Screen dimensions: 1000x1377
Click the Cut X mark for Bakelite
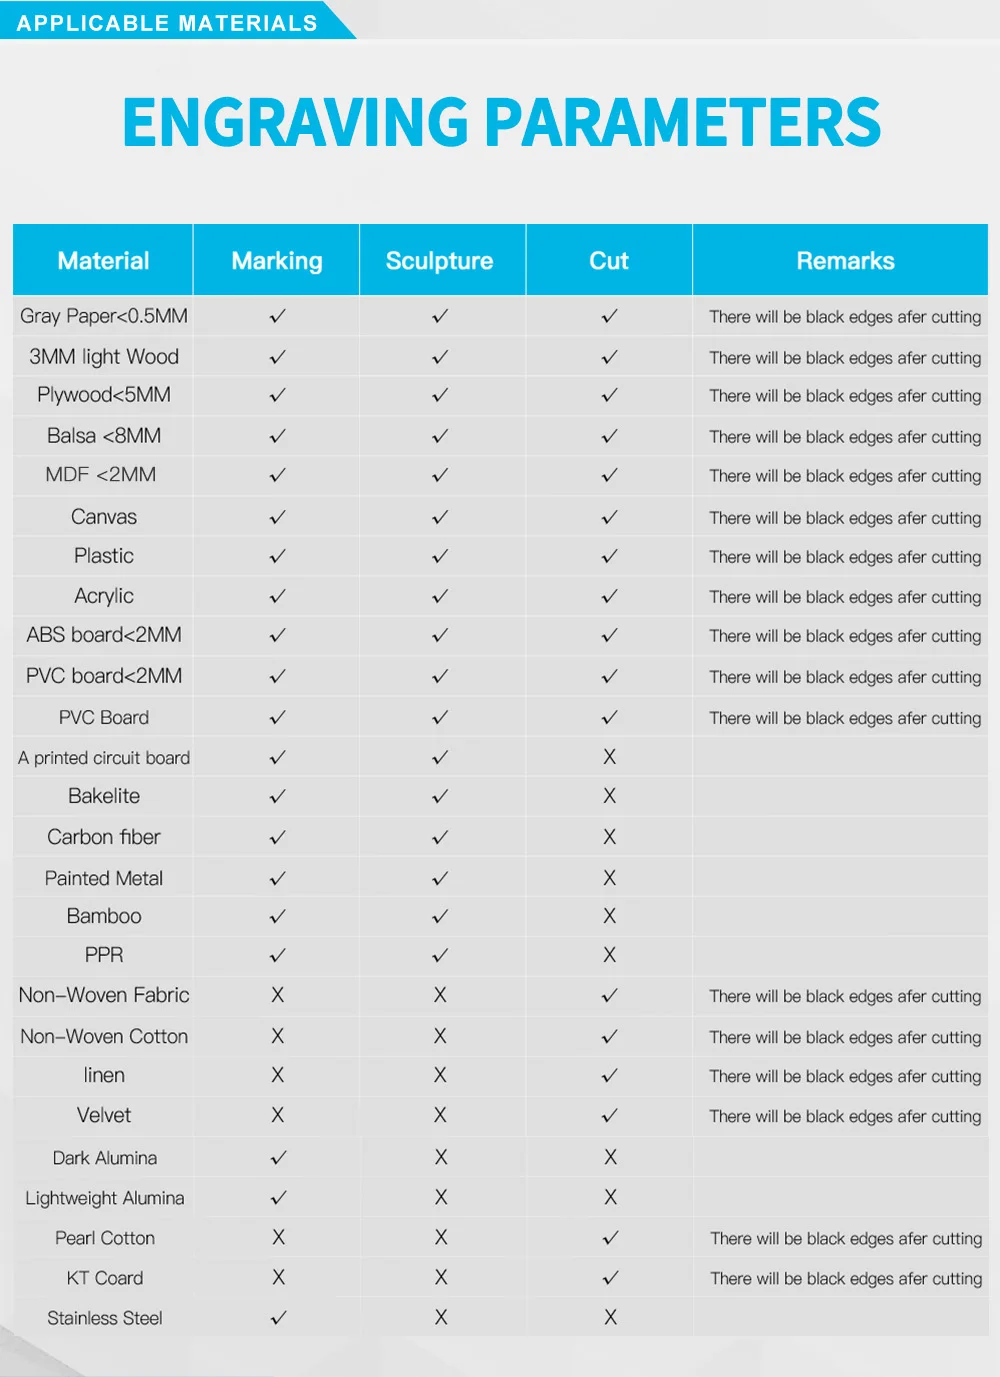click(609, 796)
